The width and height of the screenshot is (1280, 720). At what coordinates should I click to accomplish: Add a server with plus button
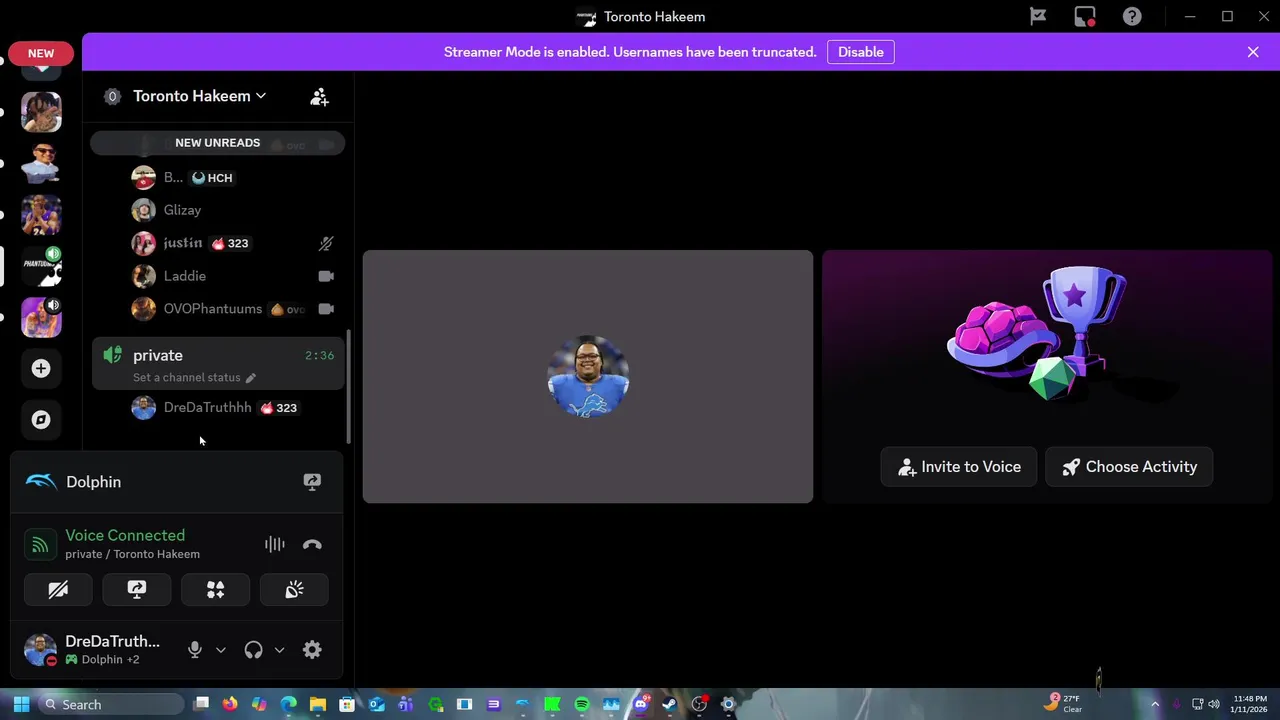tap(41, 369)
